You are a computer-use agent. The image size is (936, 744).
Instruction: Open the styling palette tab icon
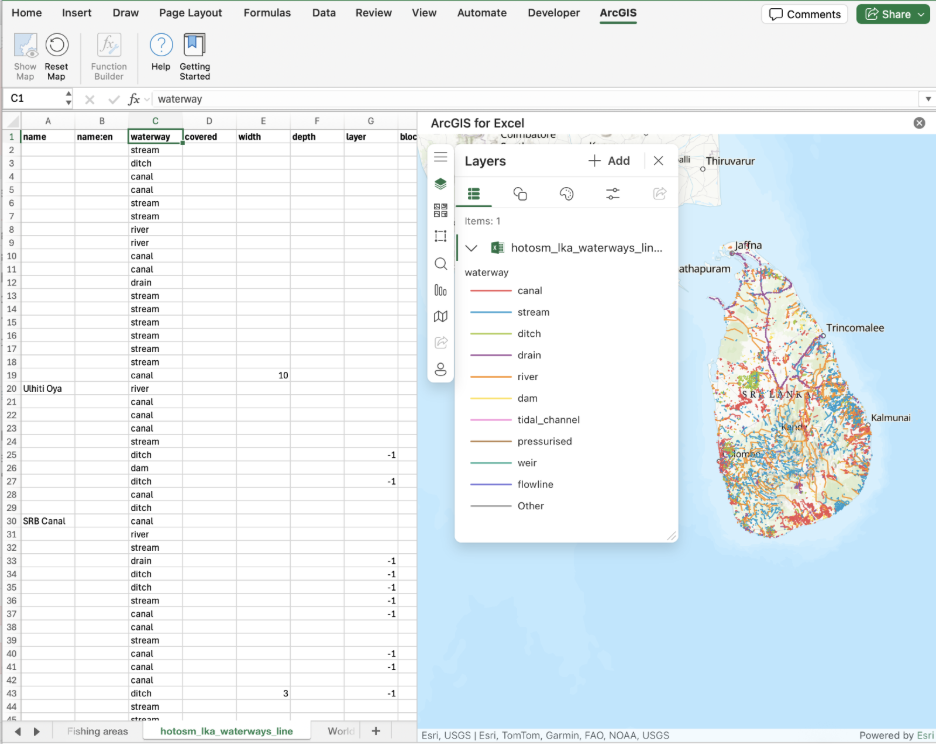tap(566, 193)
